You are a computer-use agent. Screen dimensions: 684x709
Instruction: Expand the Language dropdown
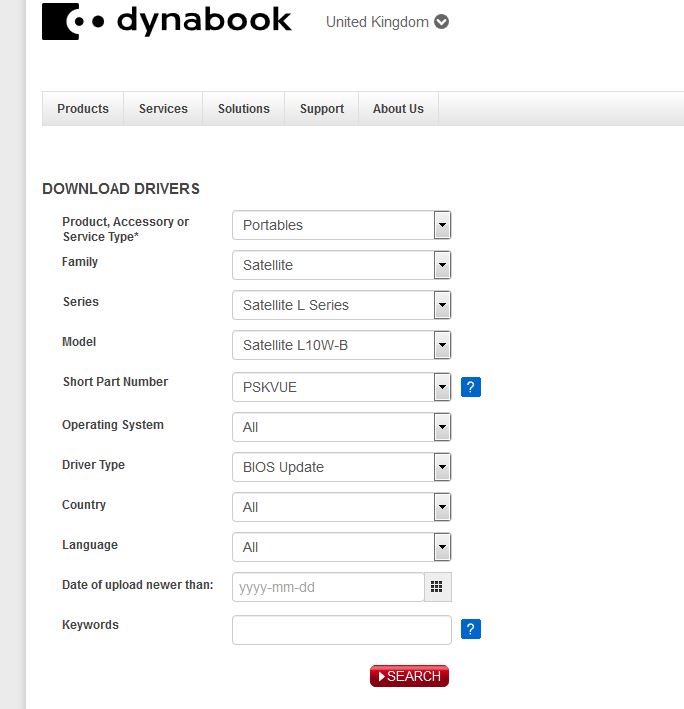click(342, 547)
